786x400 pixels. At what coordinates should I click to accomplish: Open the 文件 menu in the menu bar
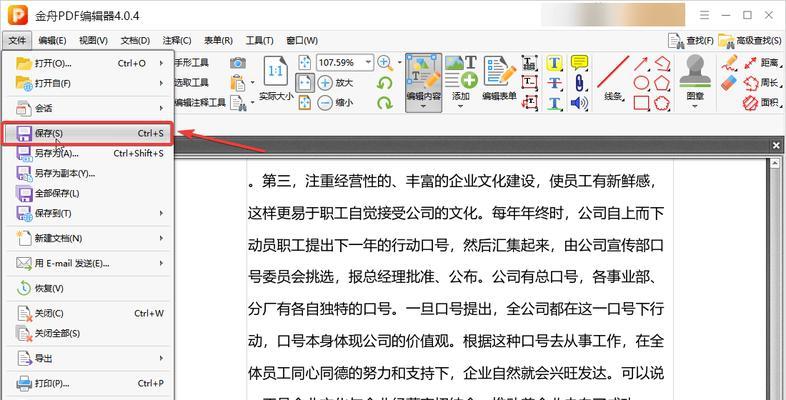17,40
